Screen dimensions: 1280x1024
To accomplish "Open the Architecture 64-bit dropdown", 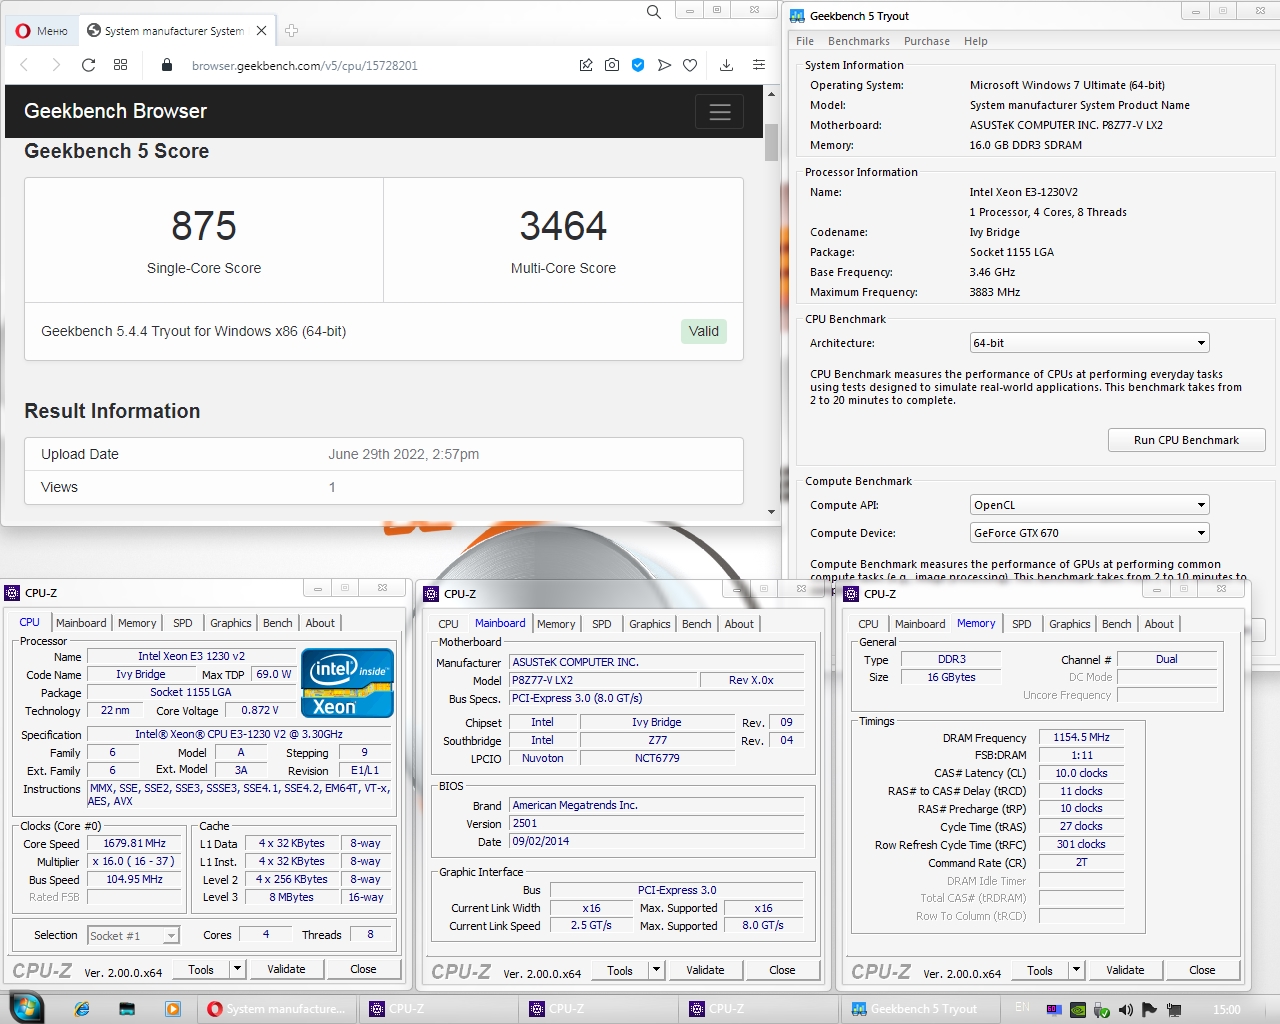I will (x=1089, y=343).
